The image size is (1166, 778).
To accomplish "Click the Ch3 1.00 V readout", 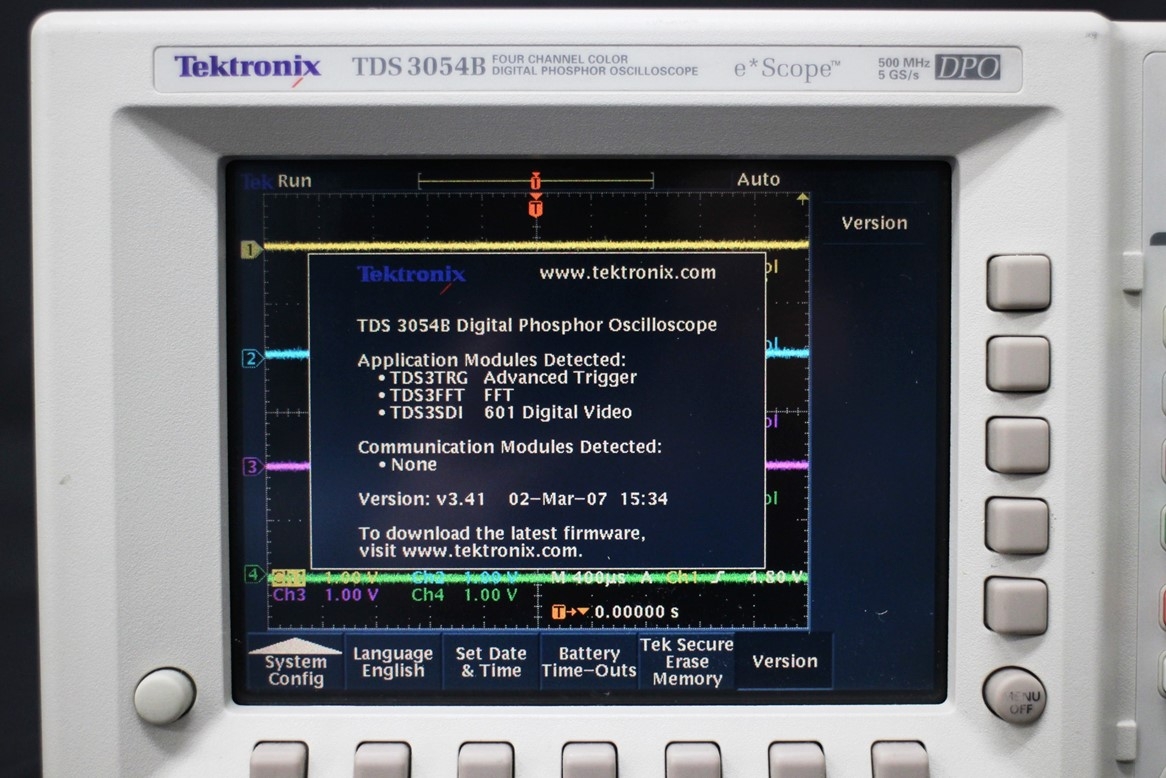I will (x=326, y=595).
